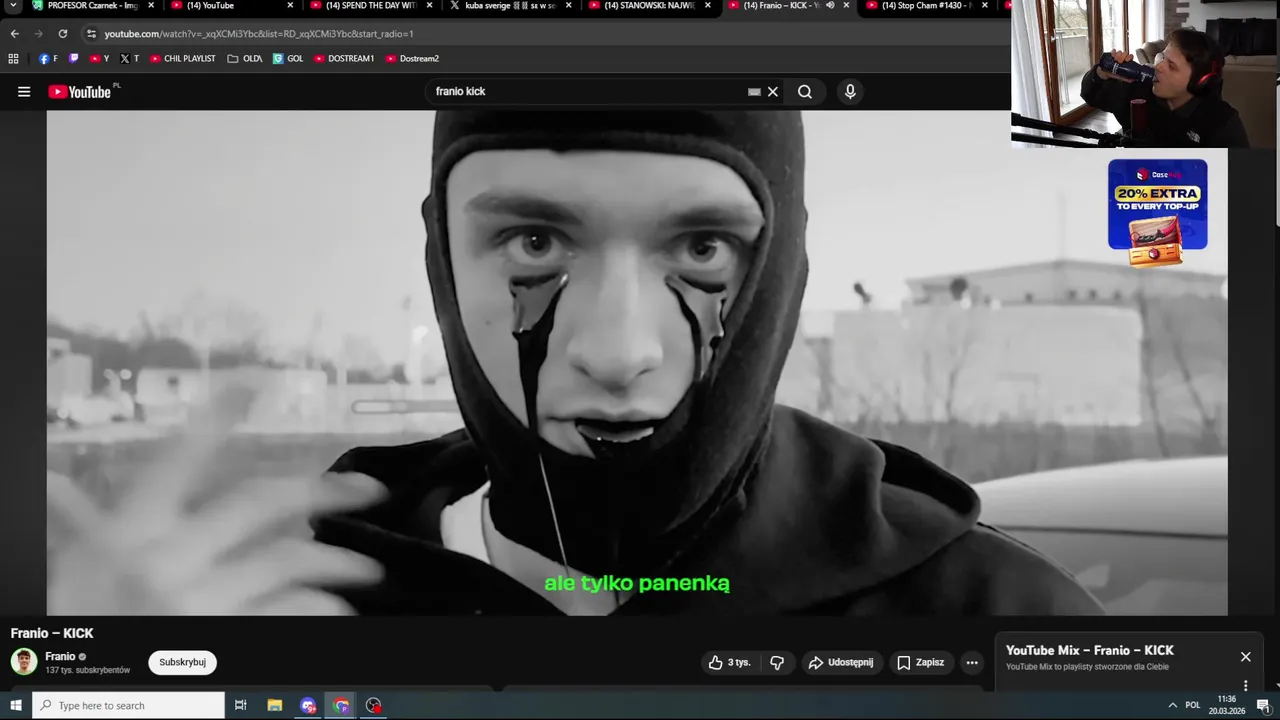This screenshot has height=720, width=1280.
Task: Close the SPEND THE DAY tab
Action: click(x=430, y=6)
